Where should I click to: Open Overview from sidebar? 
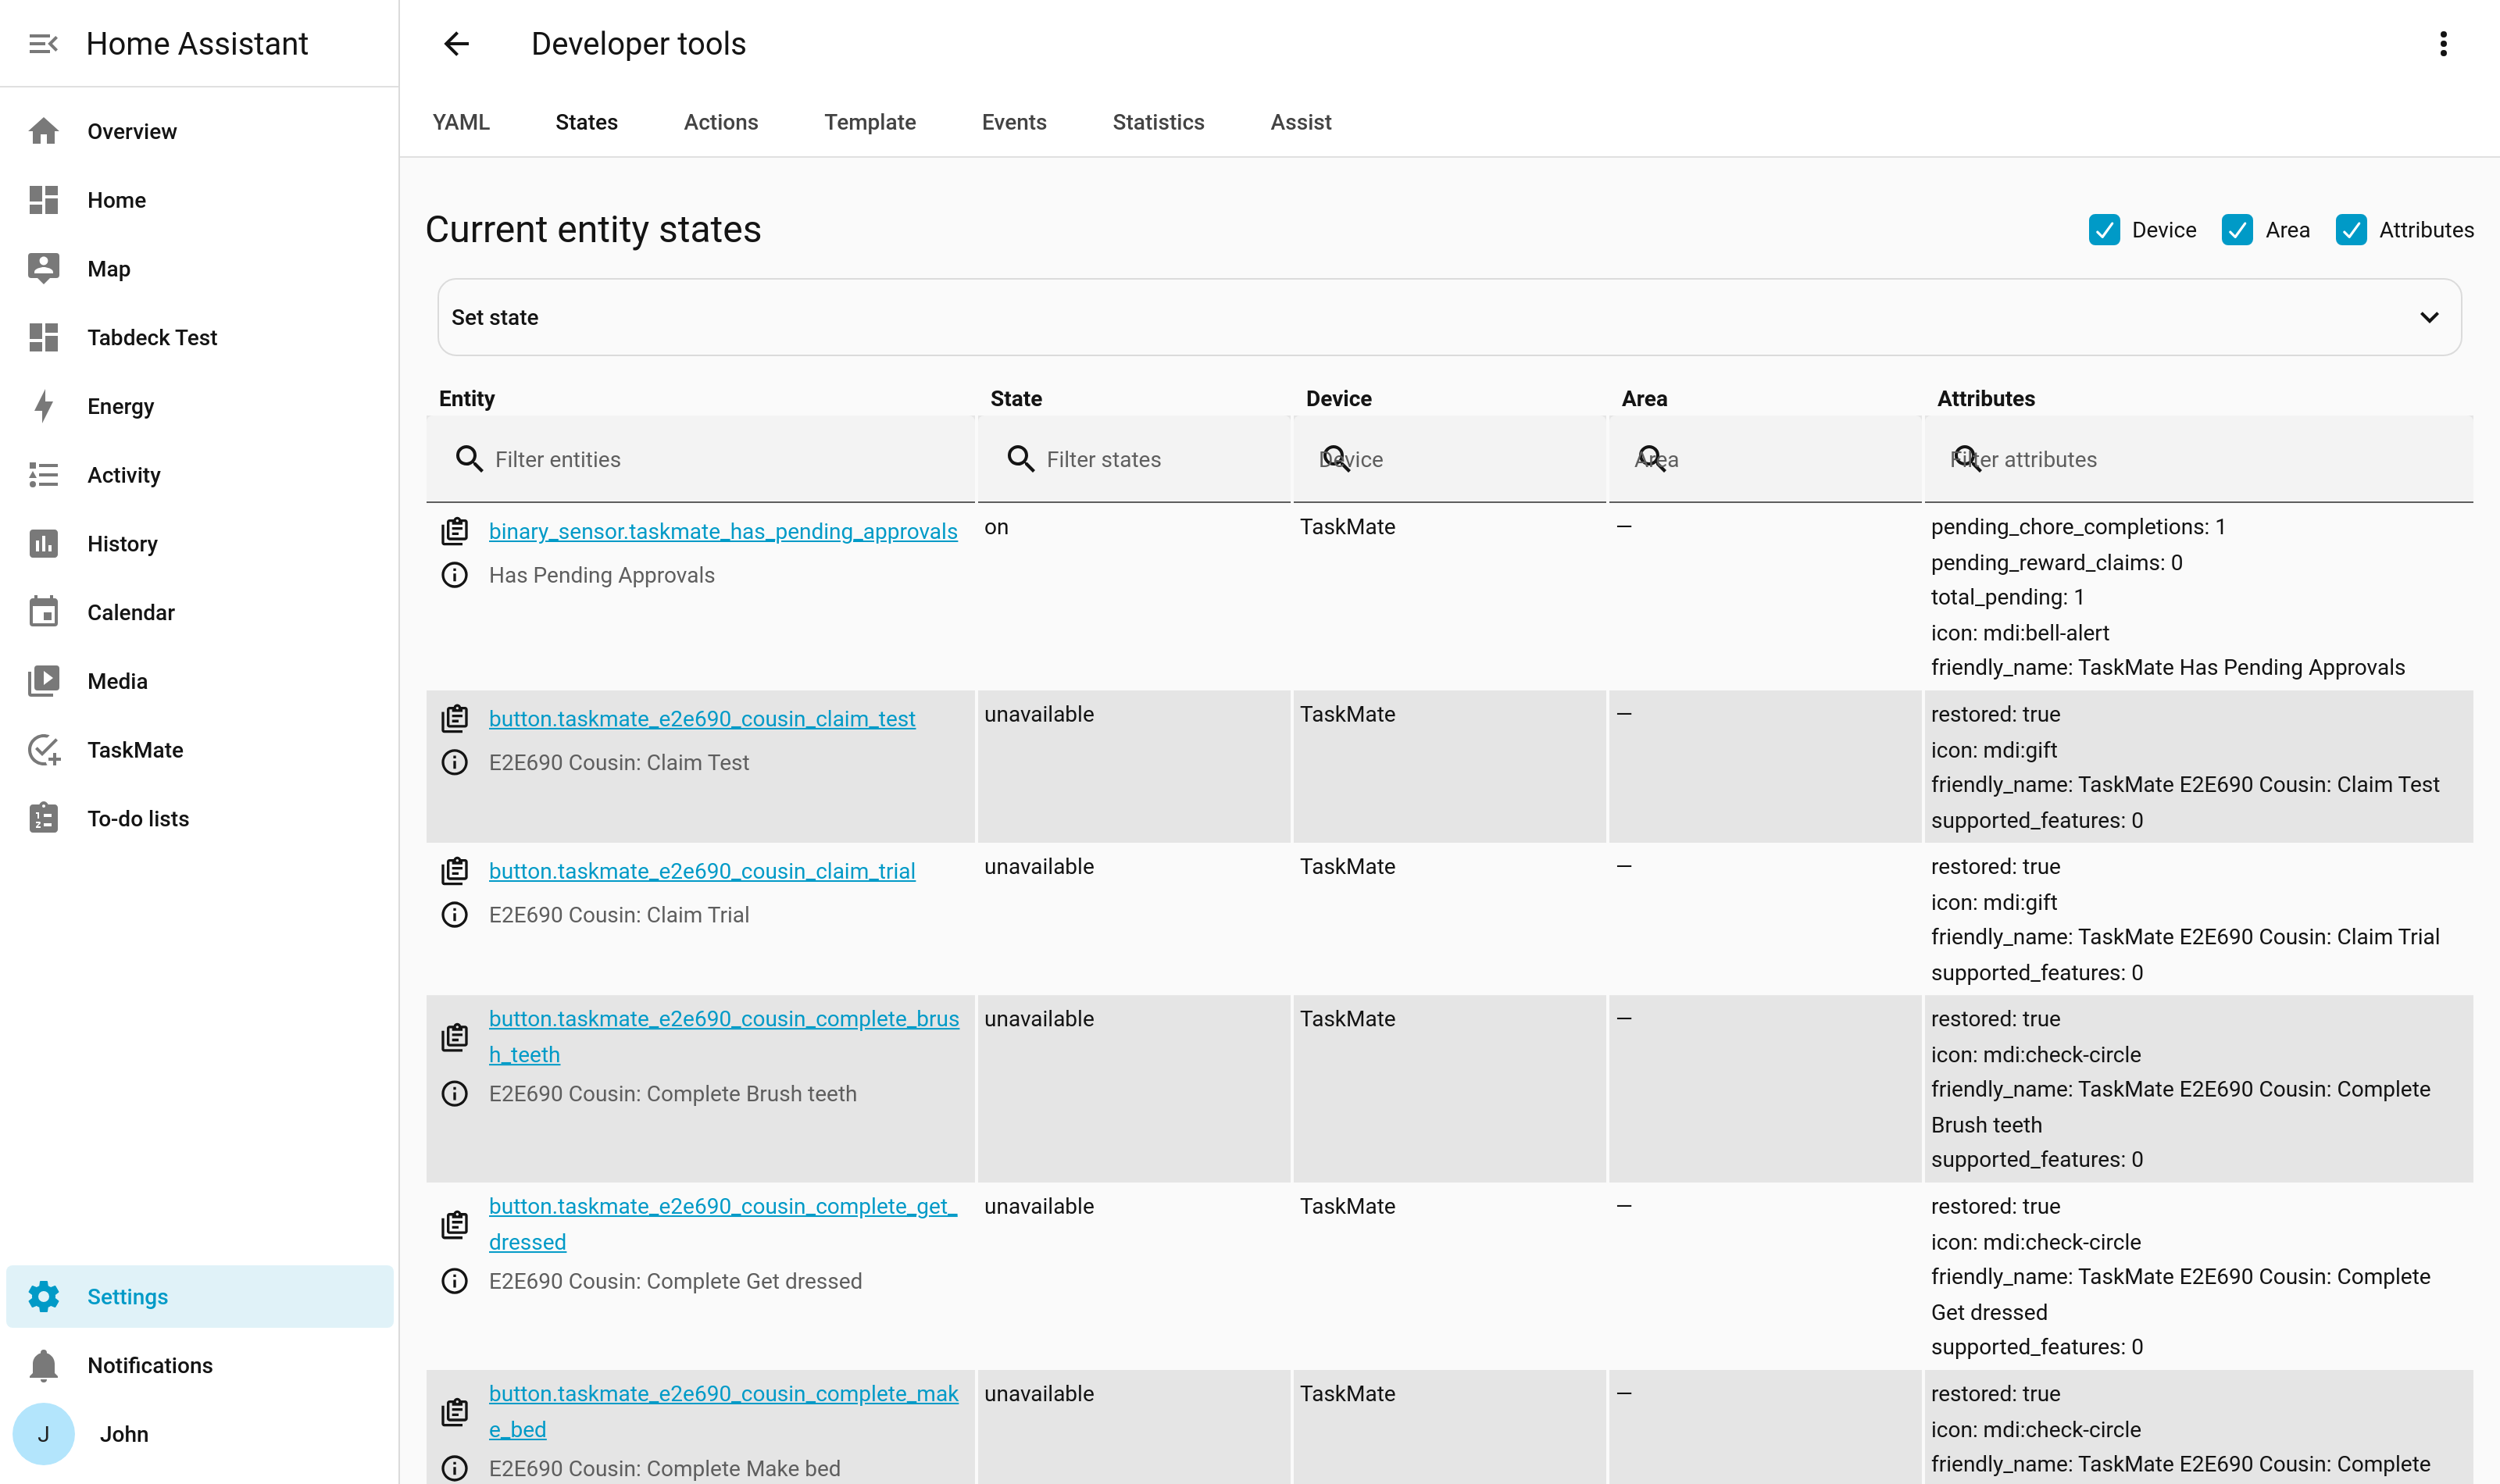199,131
